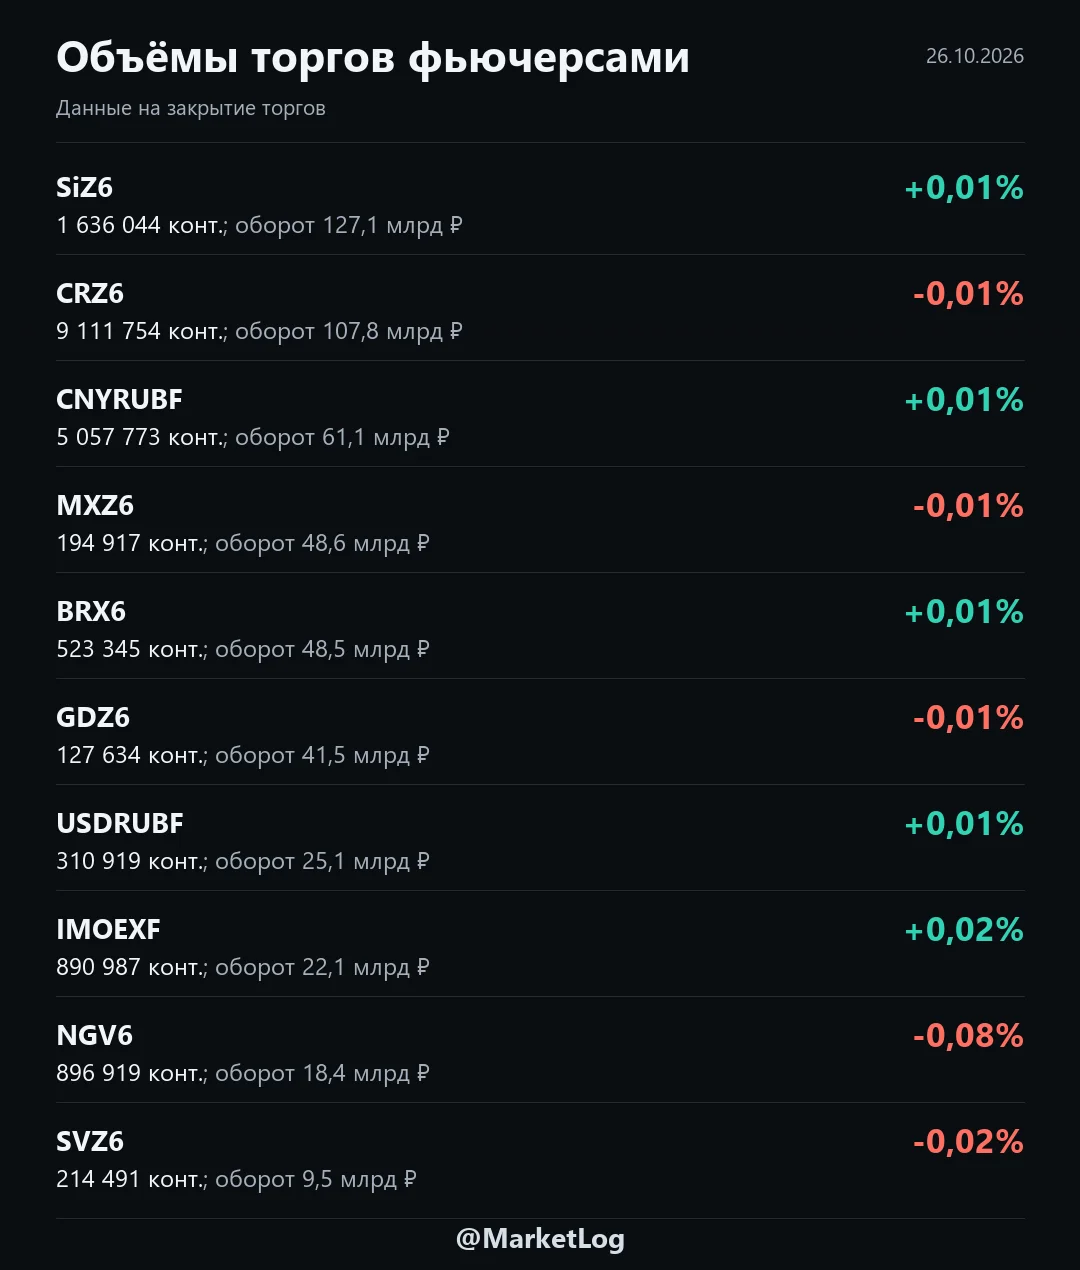Select the BRX6 contract row
1080x1270 pixels.
point(540,626)
